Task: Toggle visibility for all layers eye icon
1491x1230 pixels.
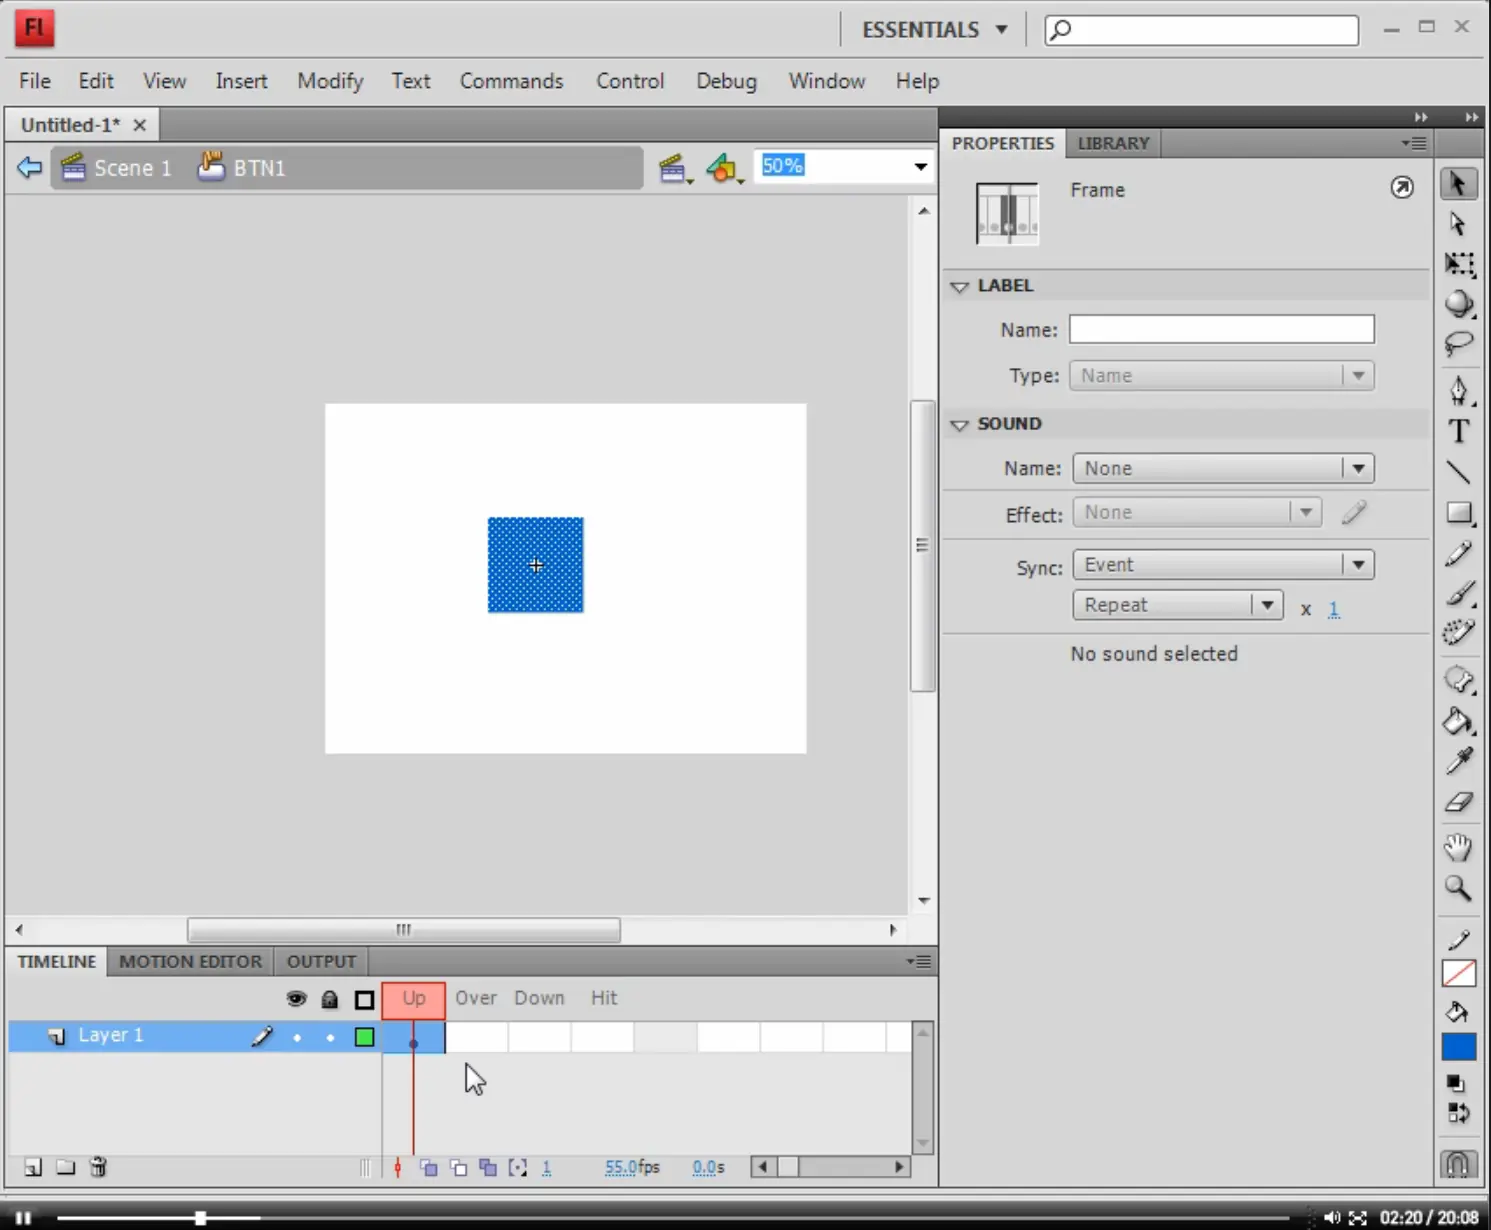Action: pos(296,999)
